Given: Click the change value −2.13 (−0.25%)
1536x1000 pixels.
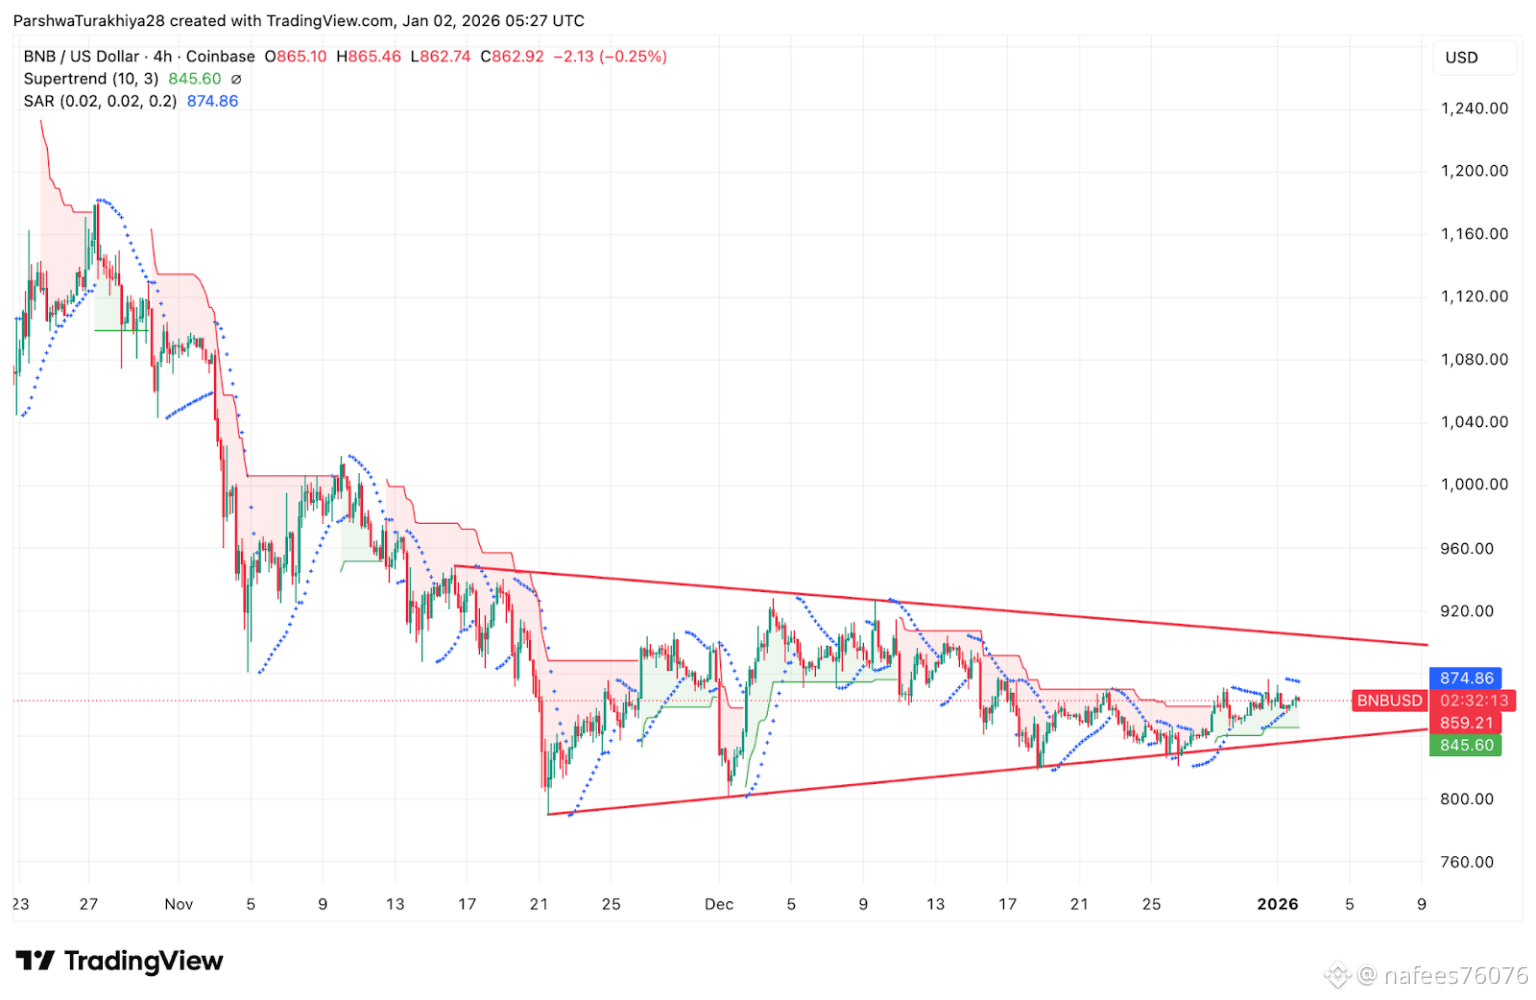Looking at the screenshot, I should click(610, 57).
